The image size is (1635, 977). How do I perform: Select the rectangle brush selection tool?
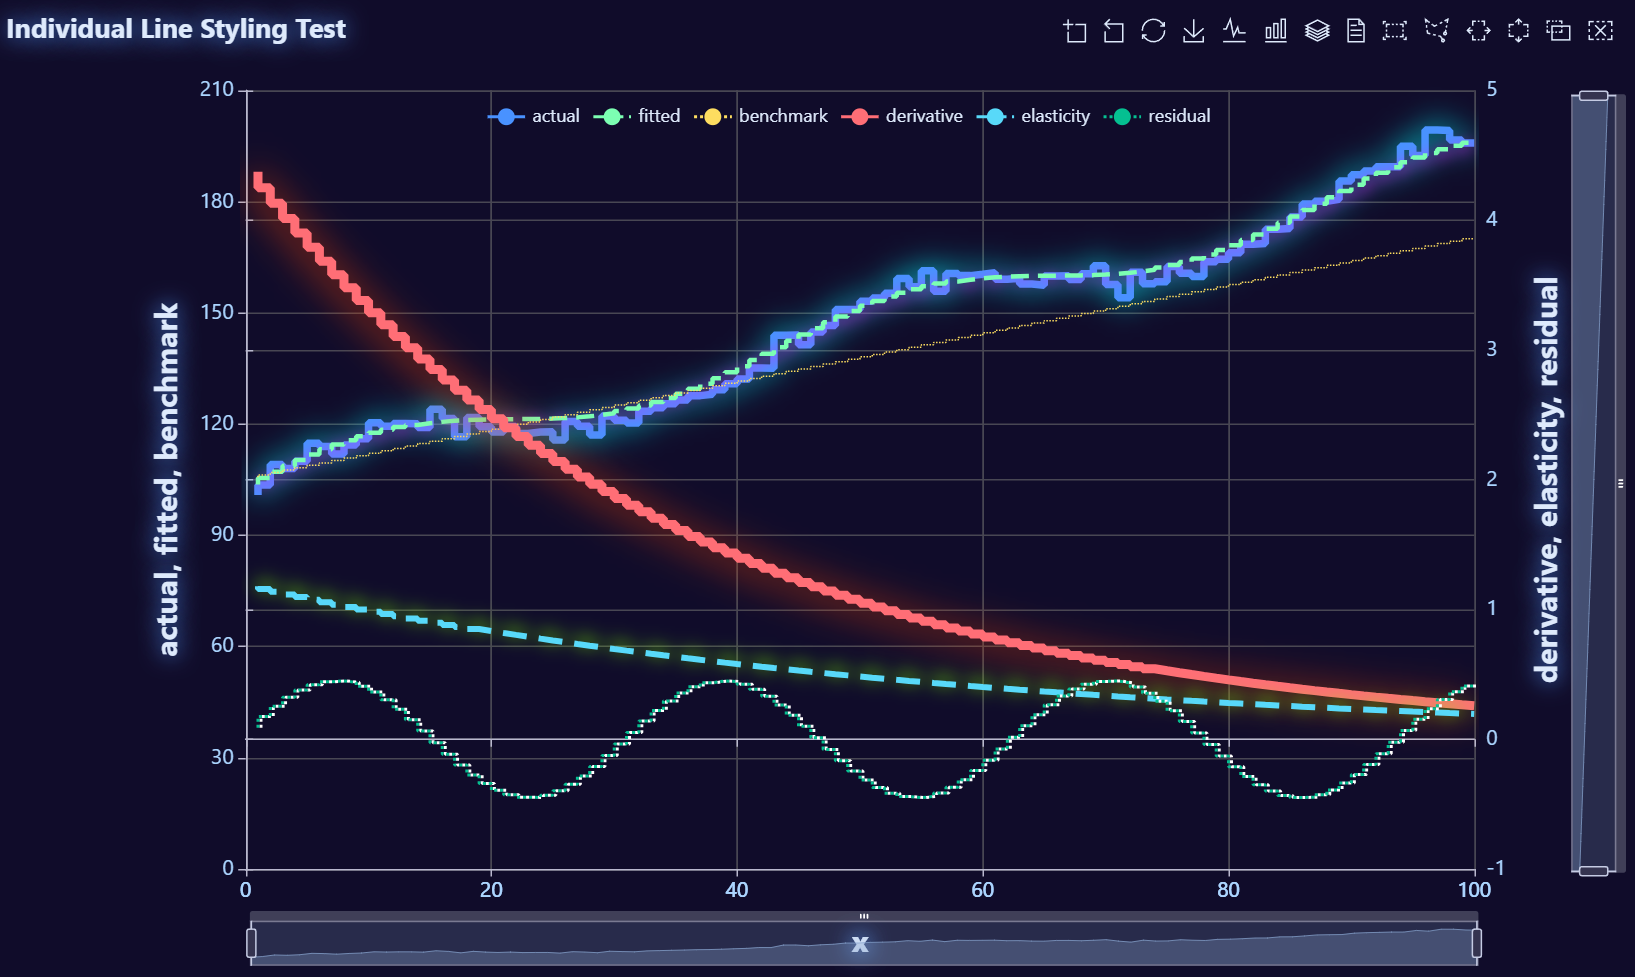click(1394, 31)
